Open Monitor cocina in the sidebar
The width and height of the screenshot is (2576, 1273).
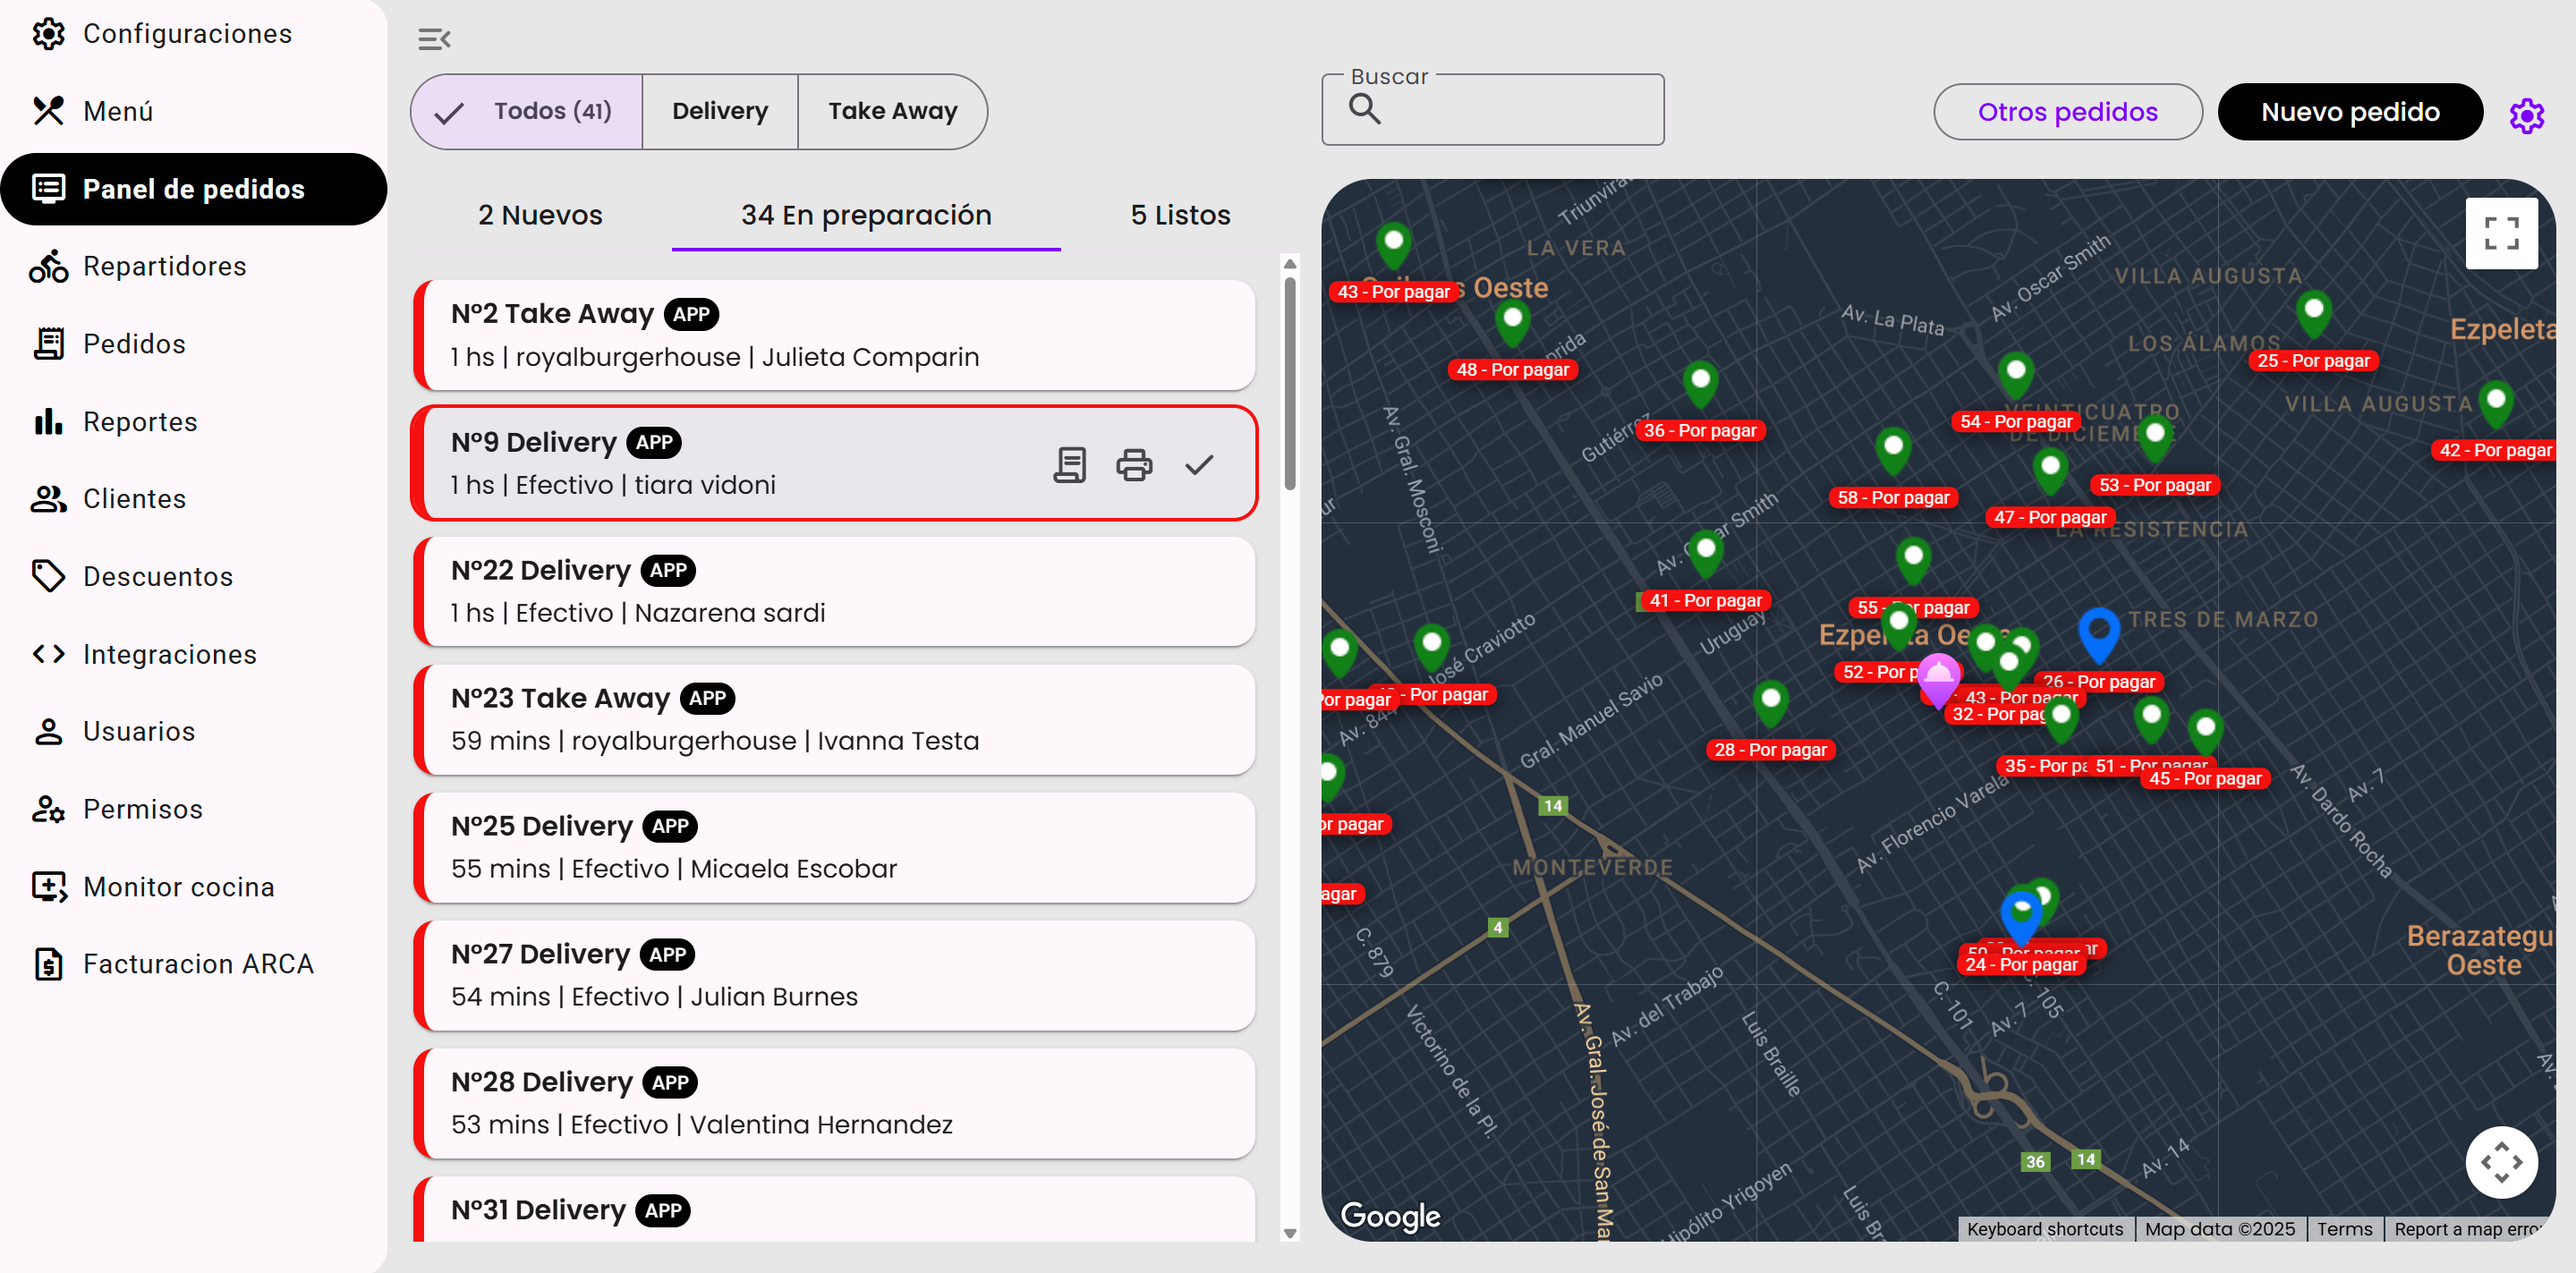(178, 886)
